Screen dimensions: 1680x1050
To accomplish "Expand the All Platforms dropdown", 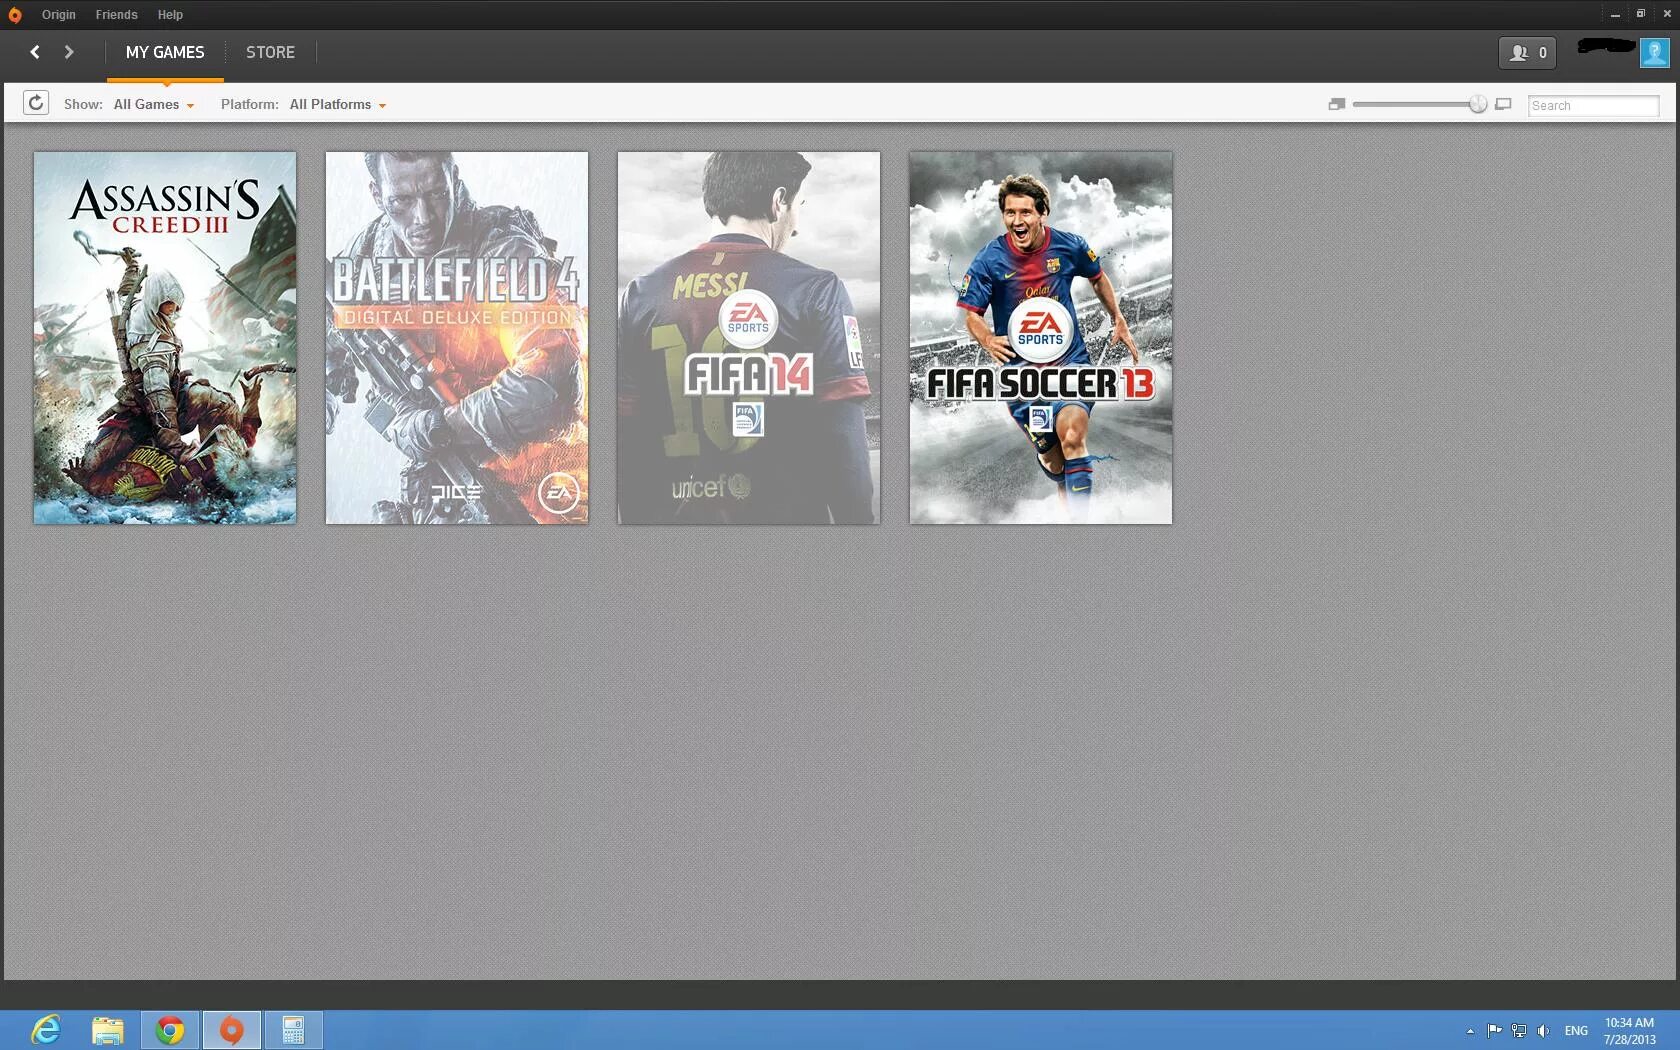I will pyautogui.click(x=338, y=104).
